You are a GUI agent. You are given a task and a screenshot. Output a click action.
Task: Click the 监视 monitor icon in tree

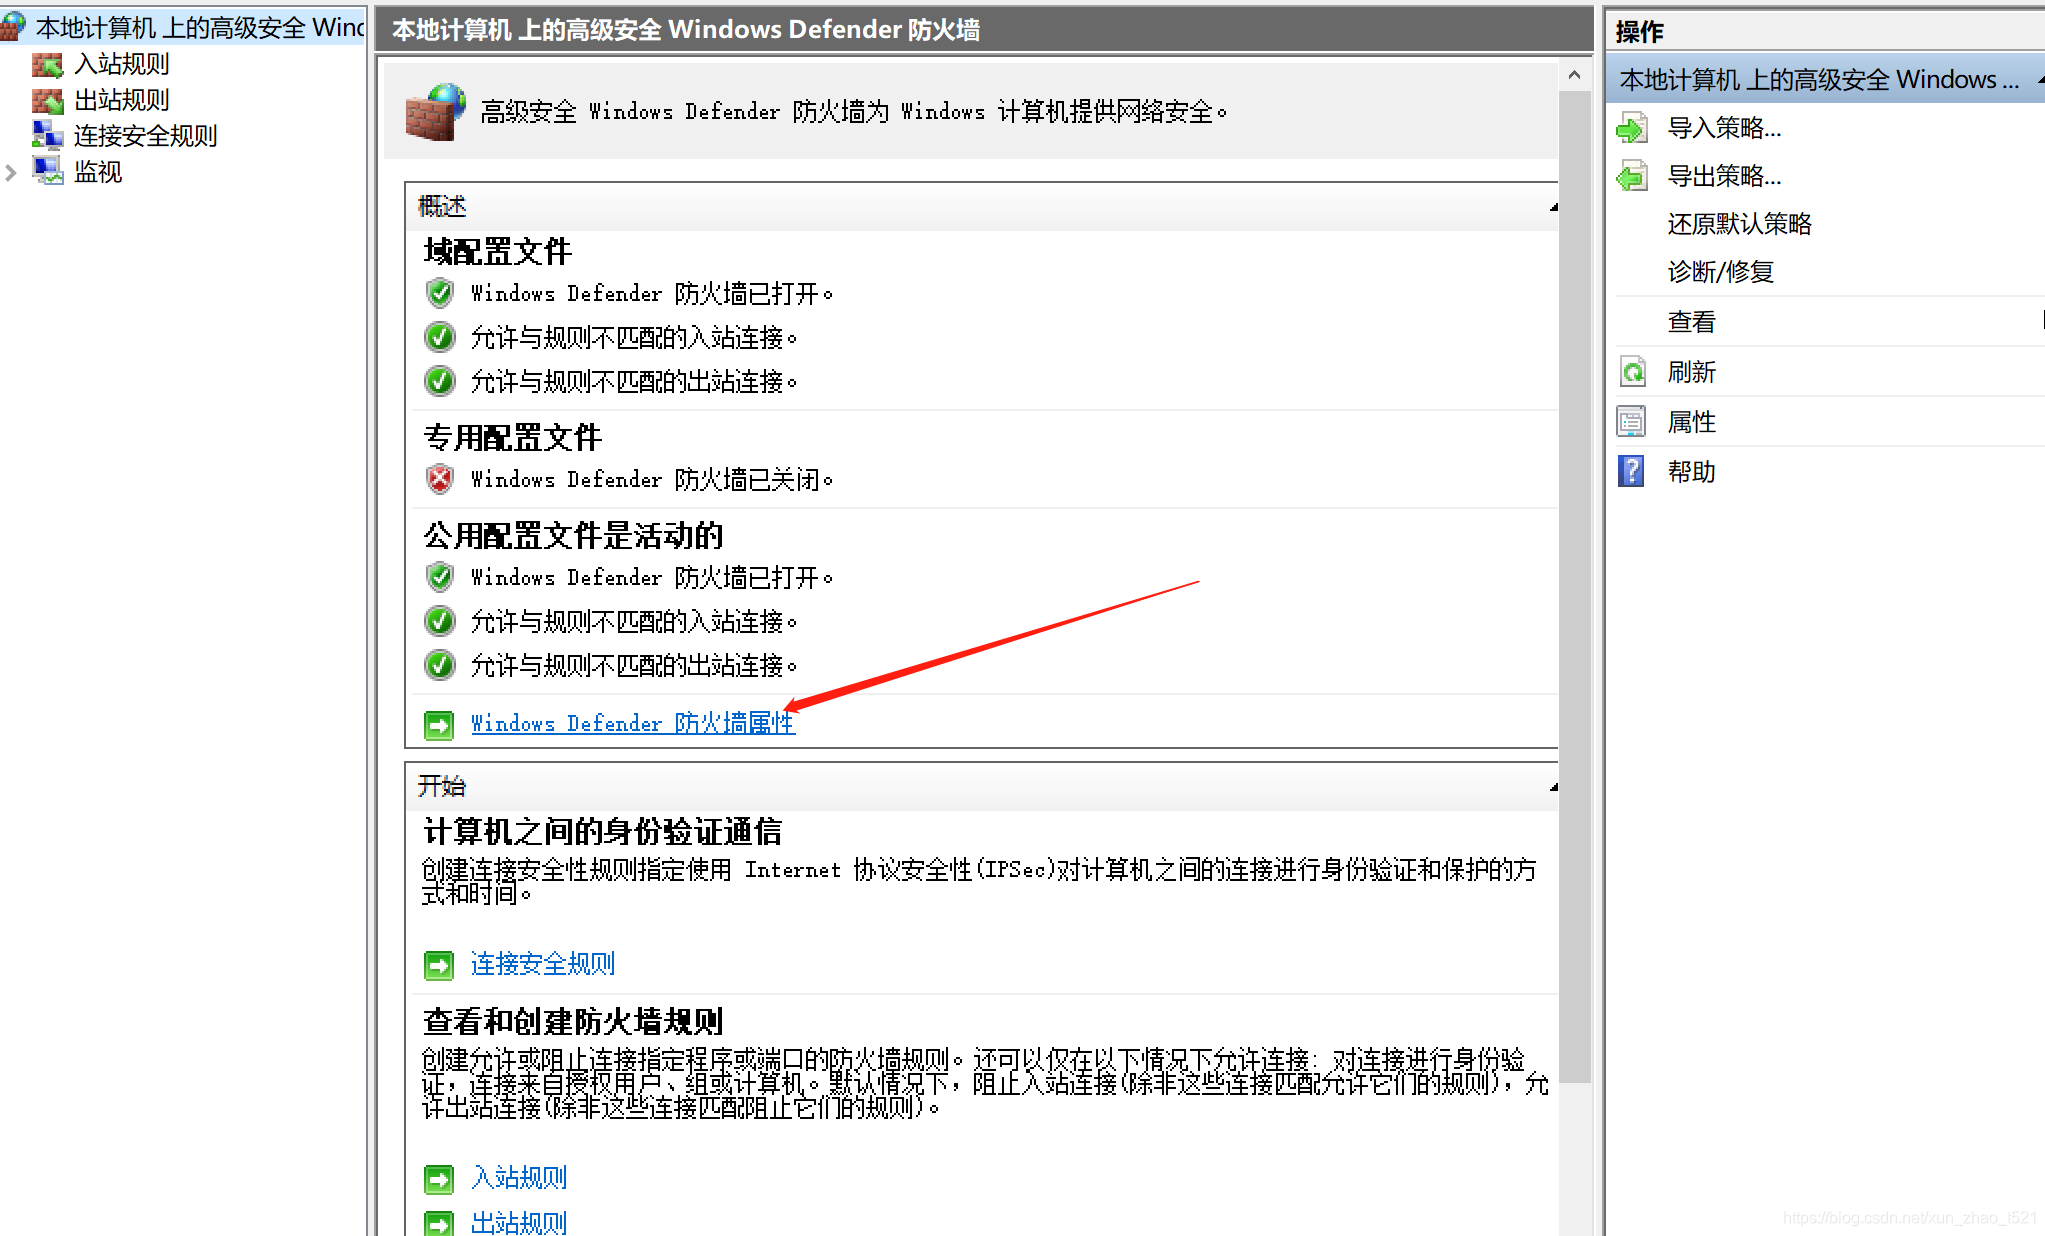click(47, 171)
